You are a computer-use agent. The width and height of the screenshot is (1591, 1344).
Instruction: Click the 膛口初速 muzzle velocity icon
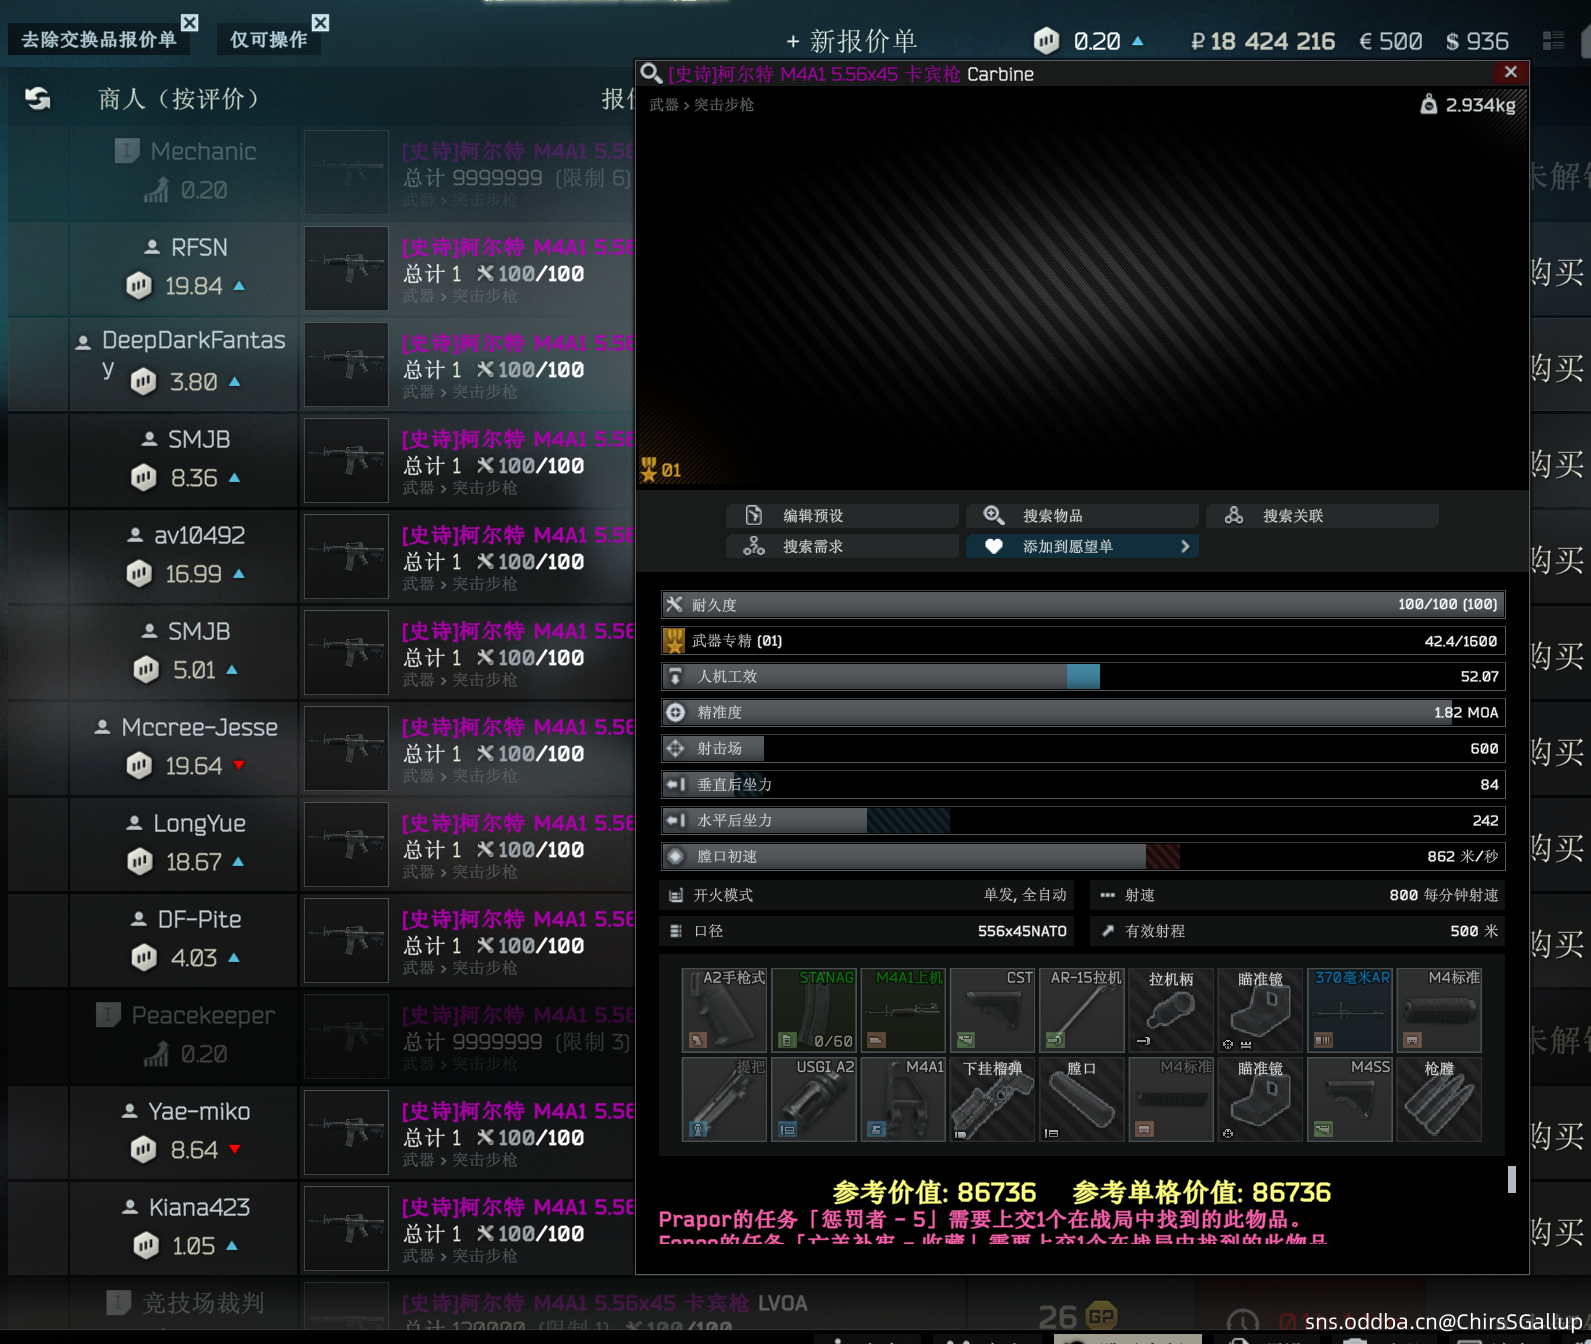[x=676, y=856]
